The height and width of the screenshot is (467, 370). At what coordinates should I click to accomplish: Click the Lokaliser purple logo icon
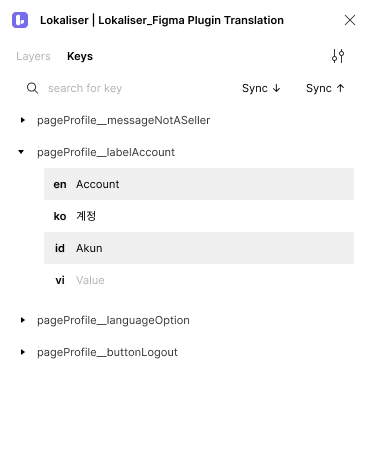(20, 20)
